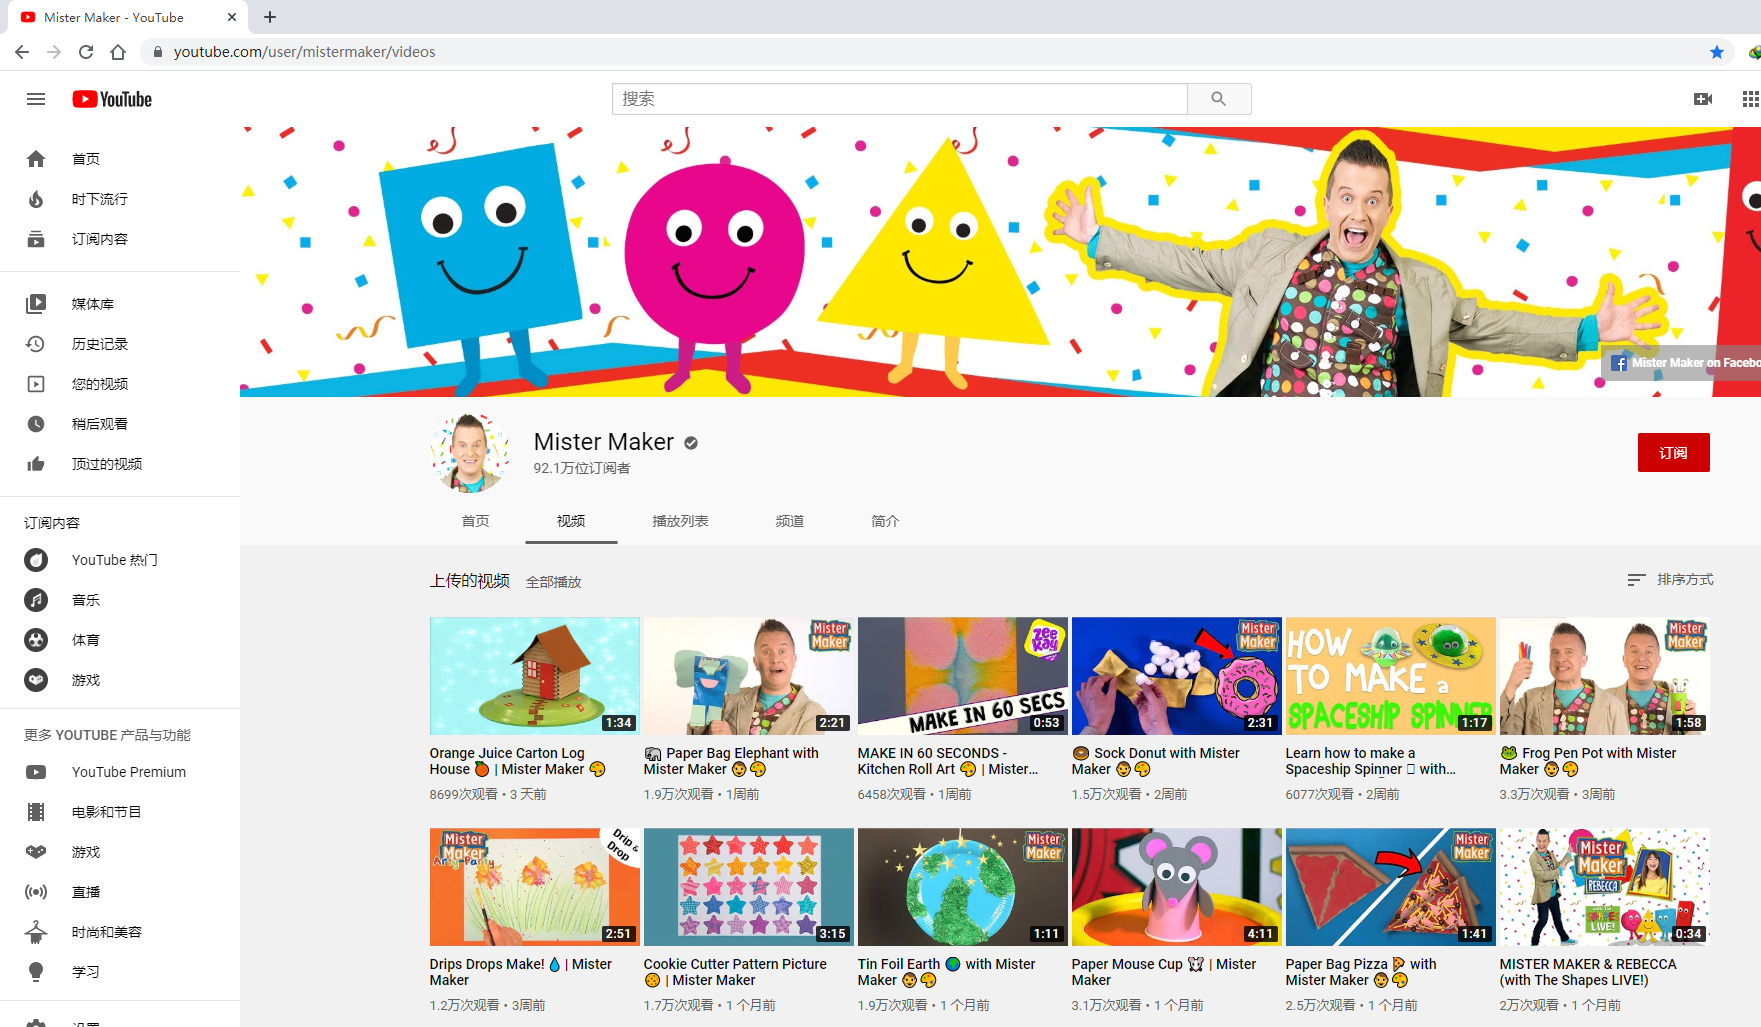
Task: Open the hamburger guide menu
Action: pyautogui.click(x=36, y=99)
